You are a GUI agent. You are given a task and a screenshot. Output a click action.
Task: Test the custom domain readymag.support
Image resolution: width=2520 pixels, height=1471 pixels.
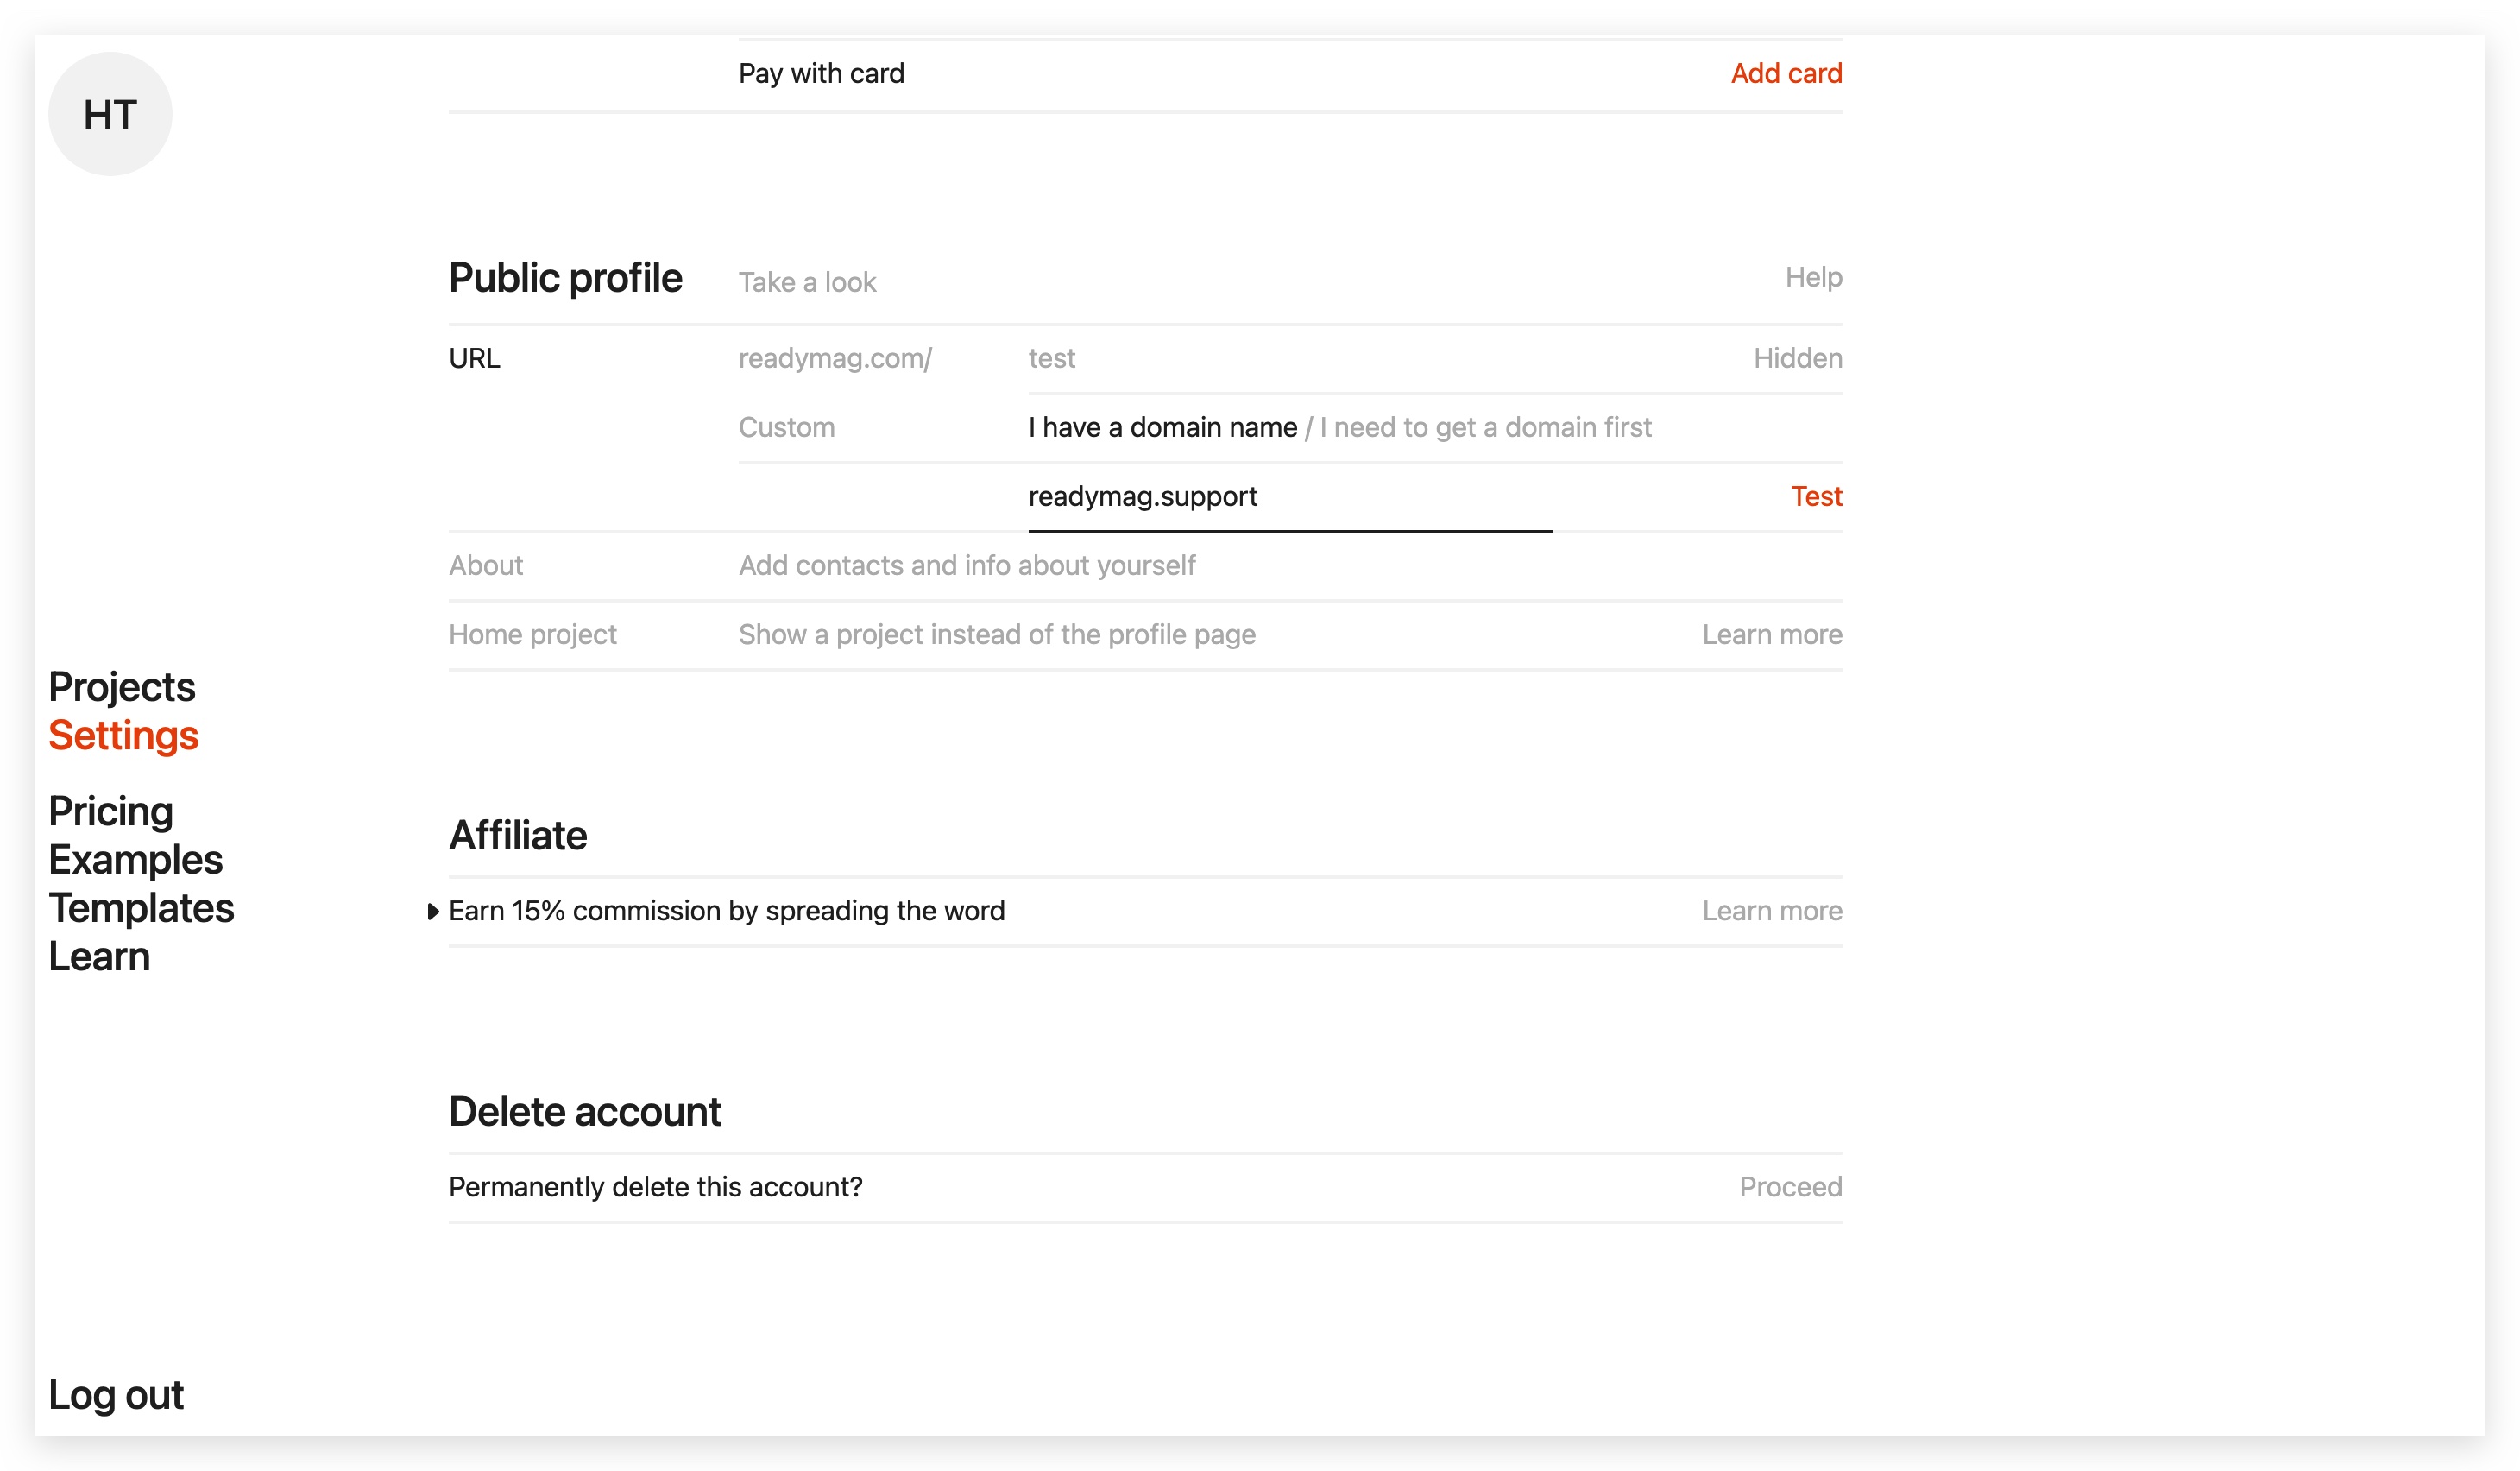pyautogui.click(x=1816, y=496)
